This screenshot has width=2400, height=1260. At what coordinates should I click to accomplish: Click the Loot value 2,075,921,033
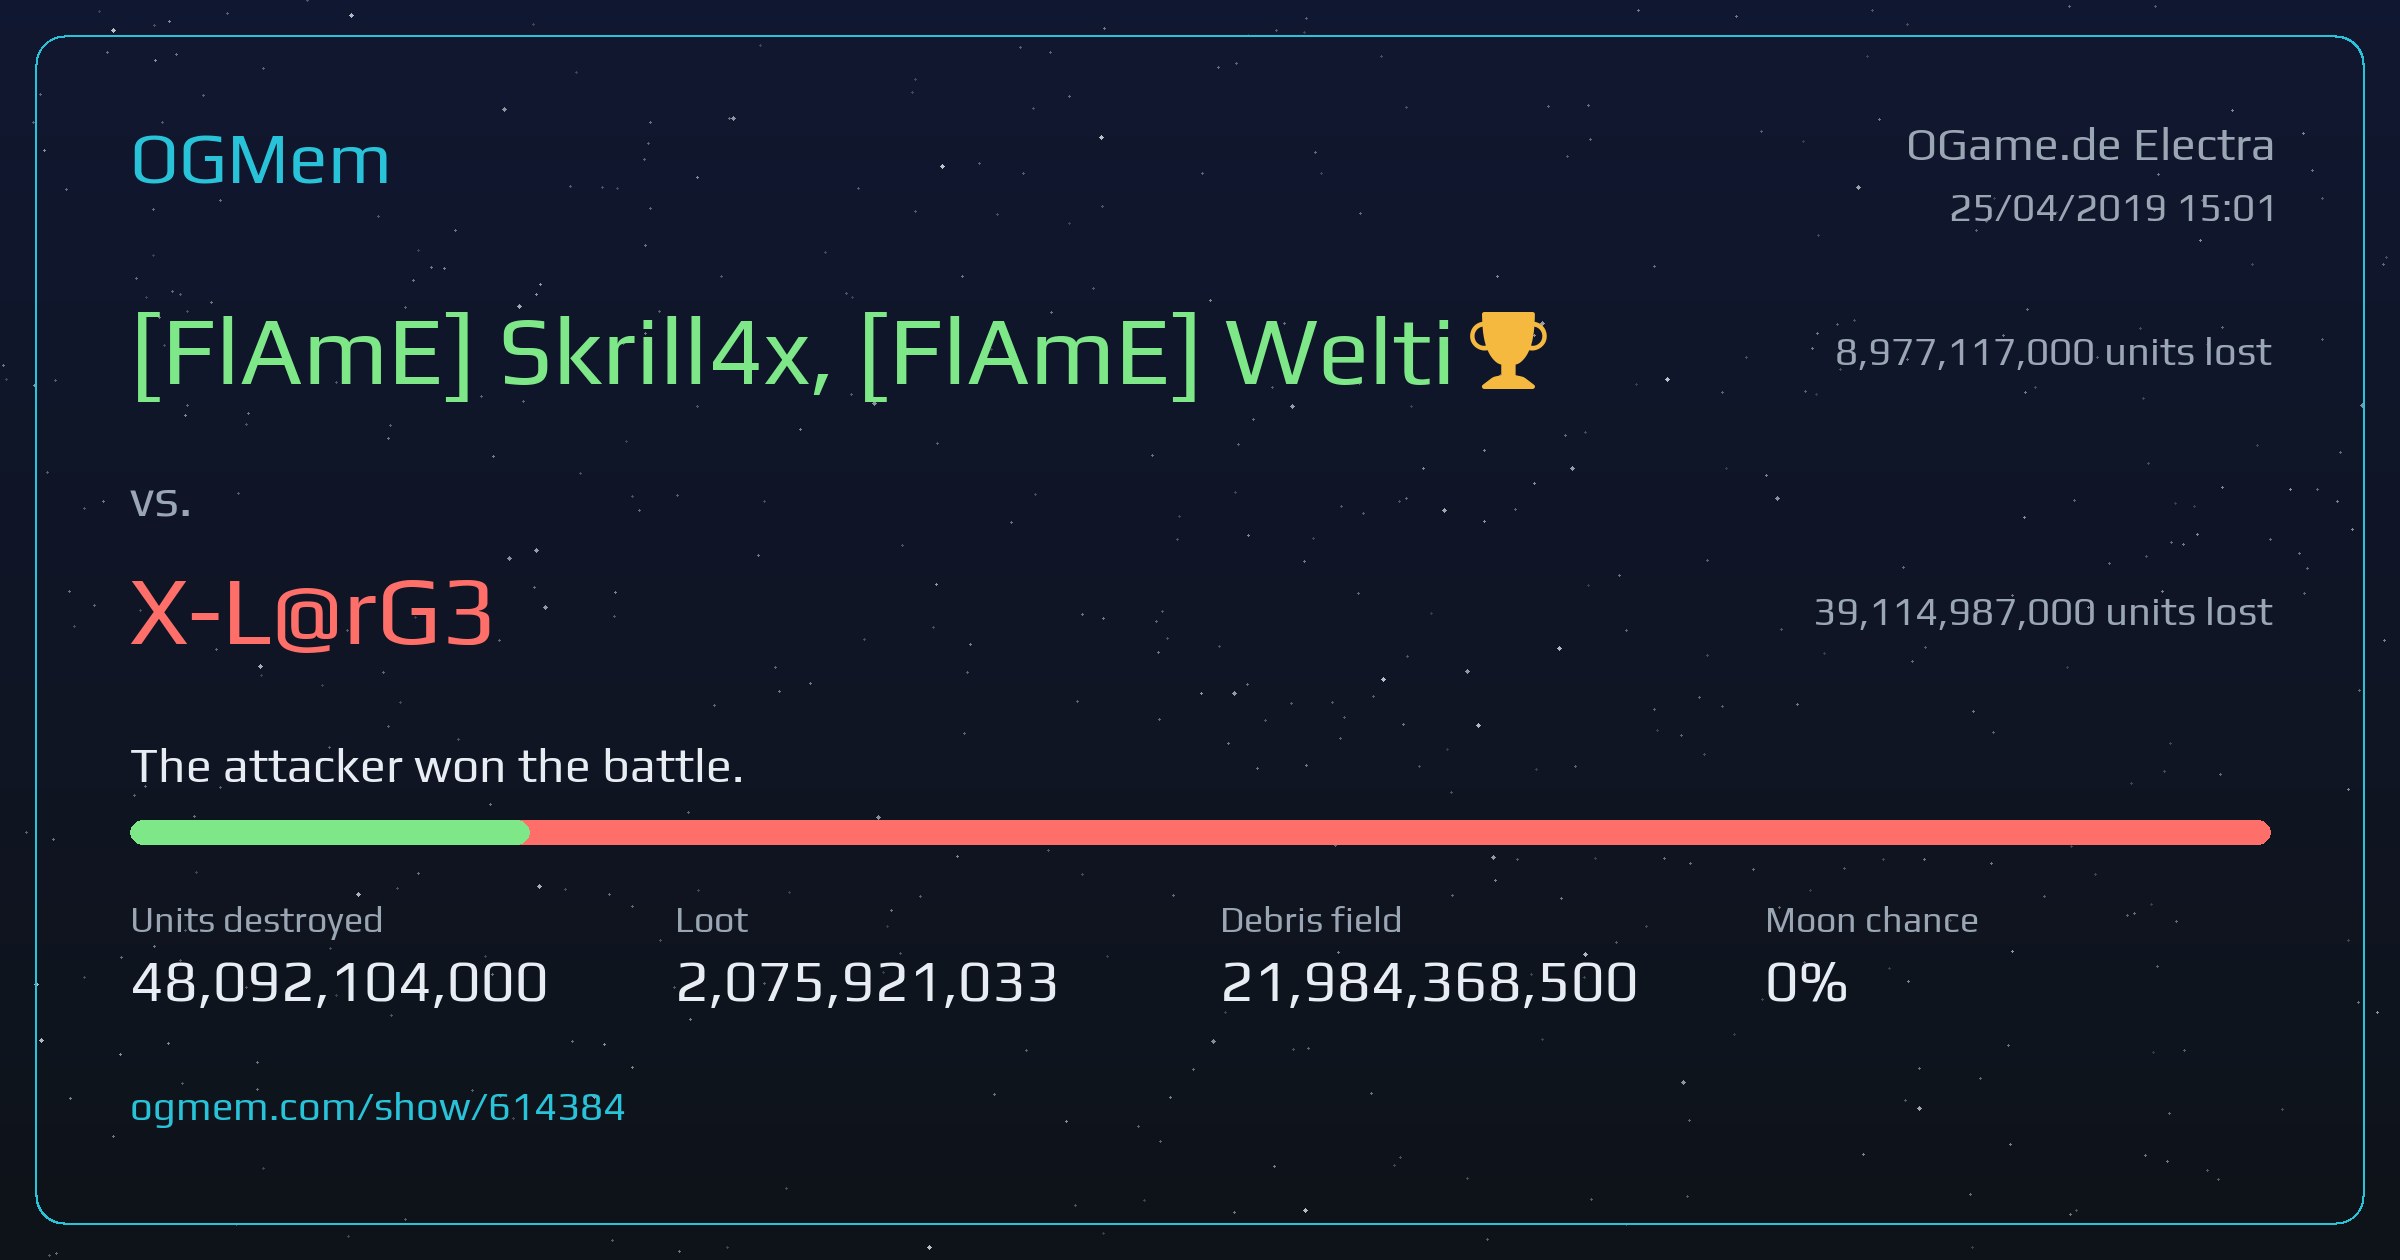867,982
